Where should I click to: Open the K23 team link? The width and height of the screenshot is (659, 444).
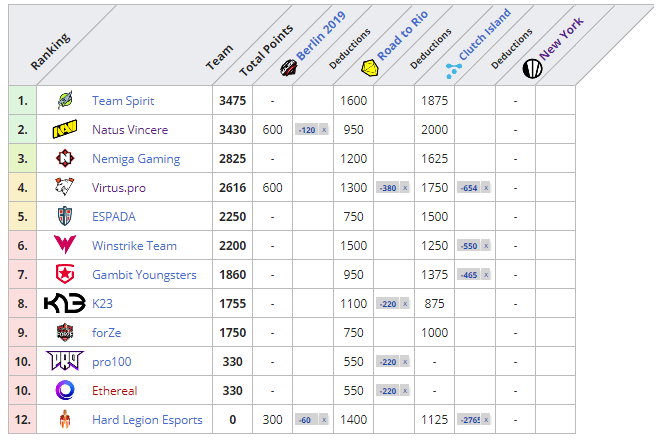point(103,304)
